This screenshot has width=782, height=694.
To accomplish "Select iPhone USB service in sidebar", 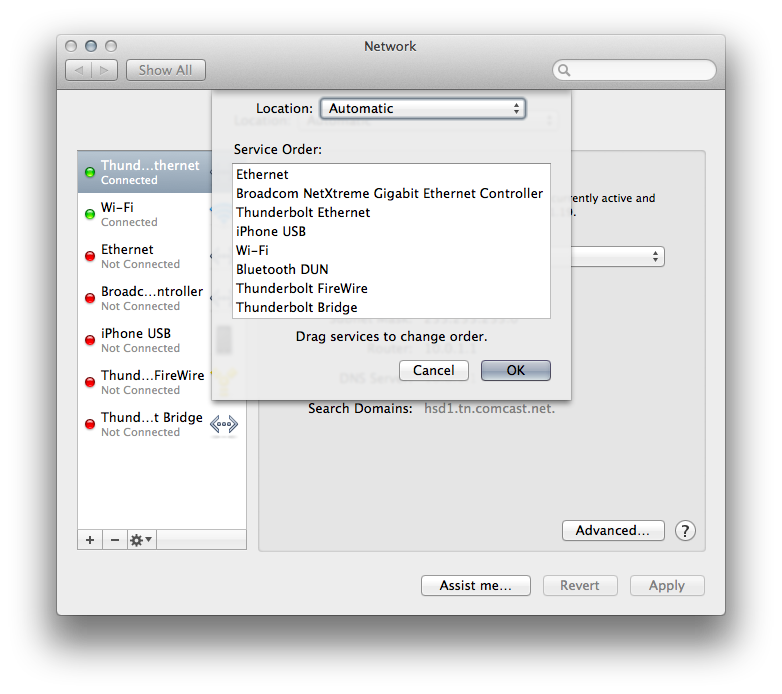I will pos(145,340).
